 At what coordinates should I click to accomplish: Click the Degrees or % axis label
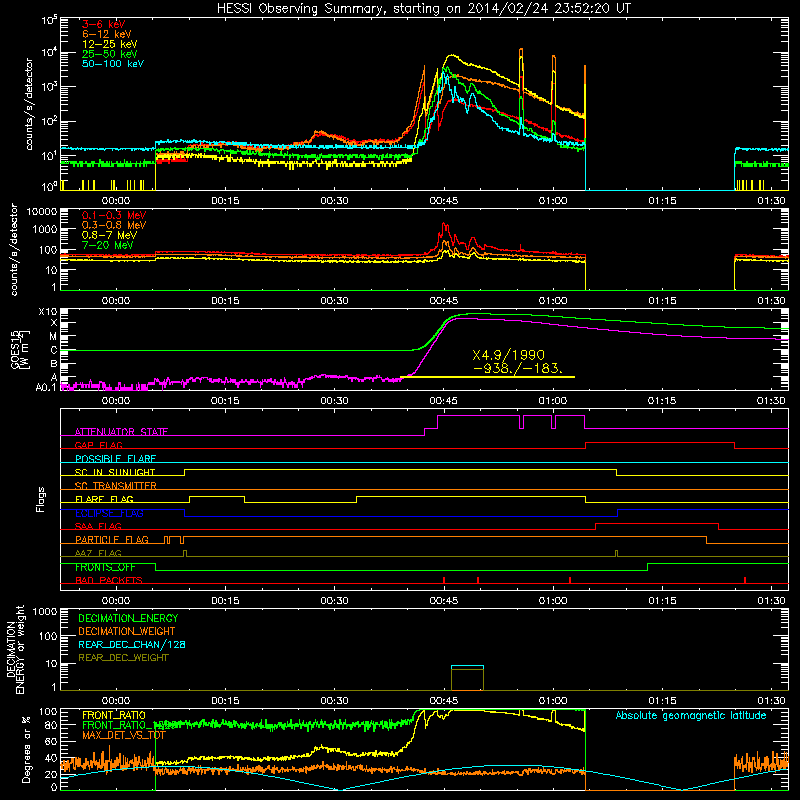[x=27, y=749]
